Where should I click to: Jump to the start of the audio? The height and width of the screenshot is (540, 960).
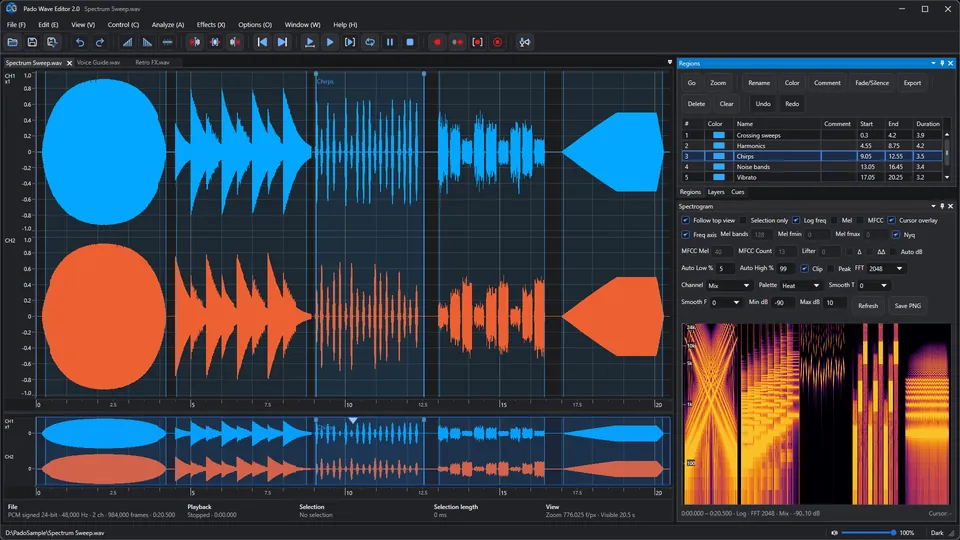262,42
